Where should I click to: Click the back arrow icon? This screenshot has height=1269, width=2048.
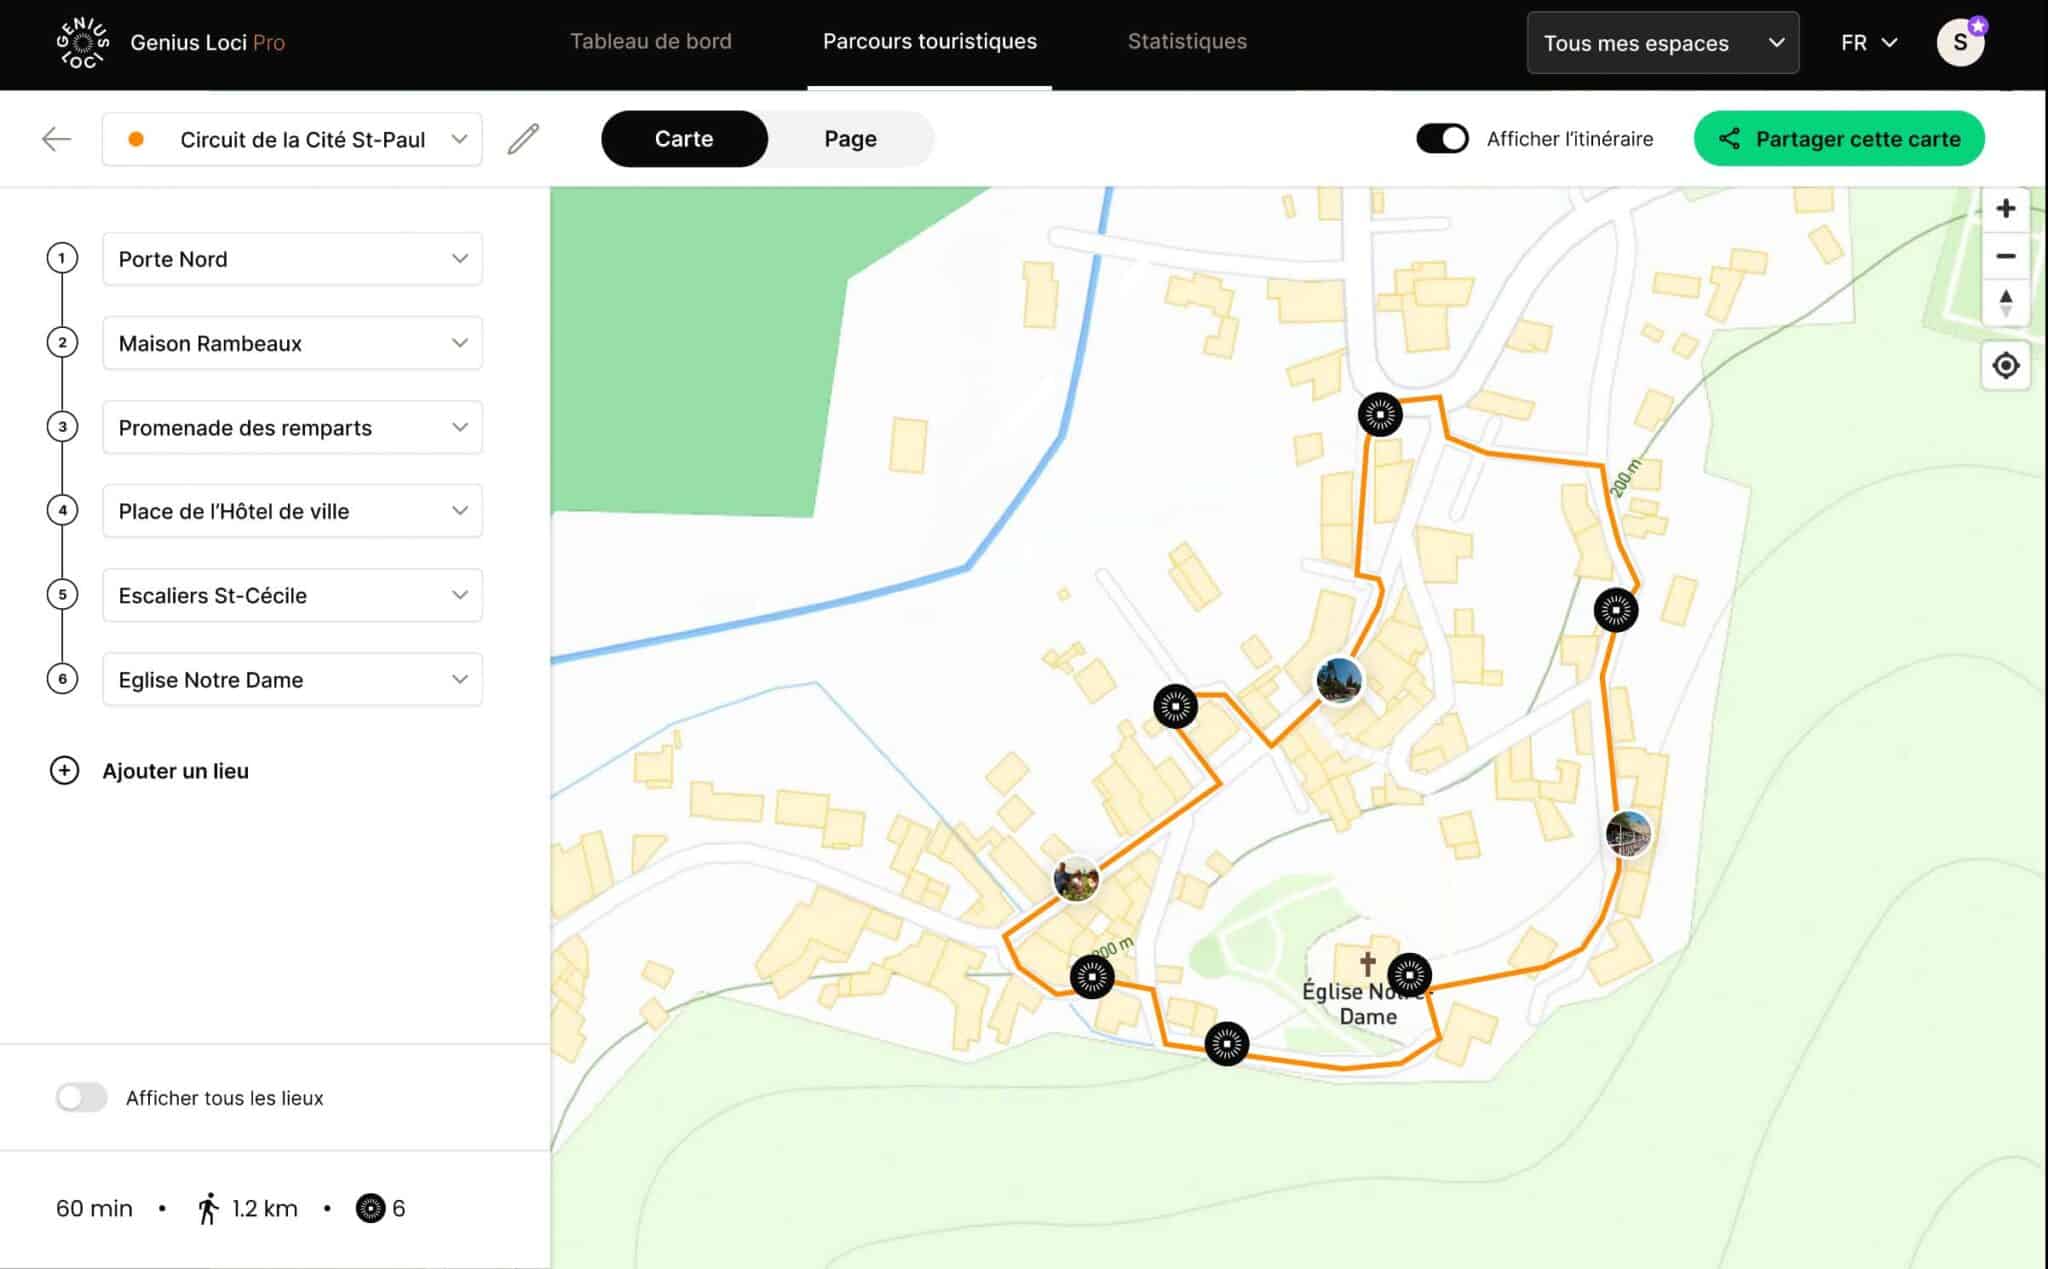point(57,139)
